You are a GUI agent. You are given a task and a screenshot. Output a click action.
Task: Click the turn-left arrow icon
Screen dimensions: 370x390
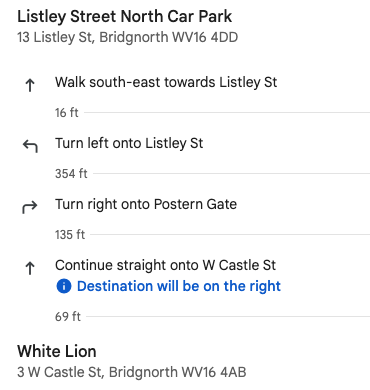(30, 146)
